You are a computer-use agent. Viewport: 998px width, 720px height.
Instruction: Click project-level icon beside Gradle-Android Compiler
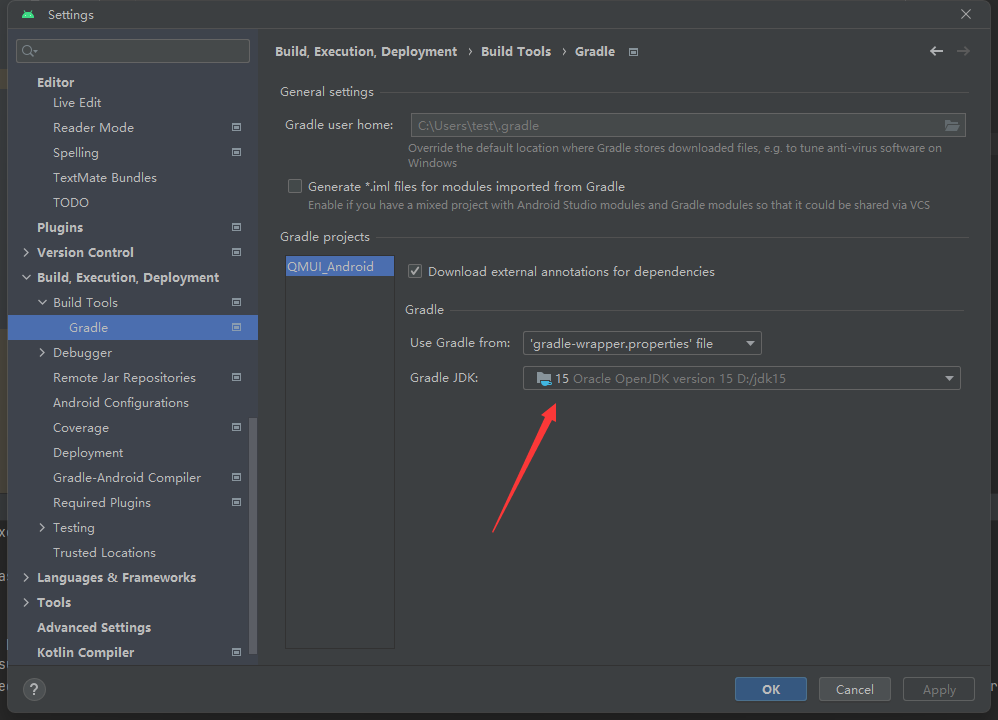[x=236, y=477]
